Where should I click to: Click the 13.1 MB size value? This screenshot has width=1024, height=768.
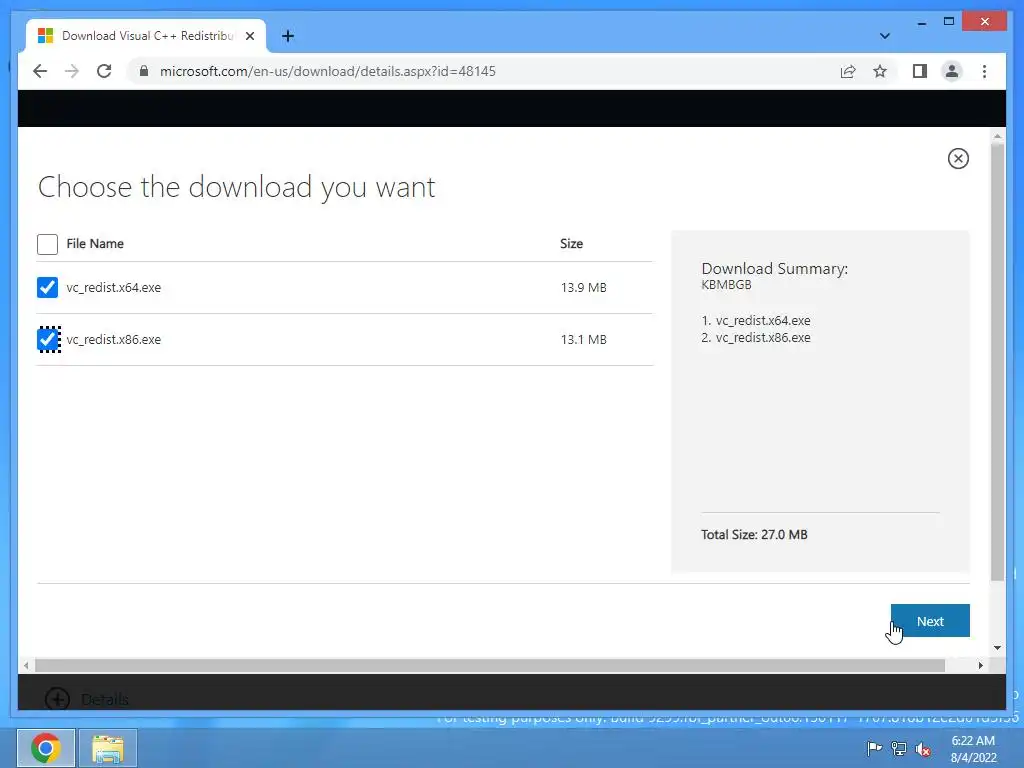(584, 340)
